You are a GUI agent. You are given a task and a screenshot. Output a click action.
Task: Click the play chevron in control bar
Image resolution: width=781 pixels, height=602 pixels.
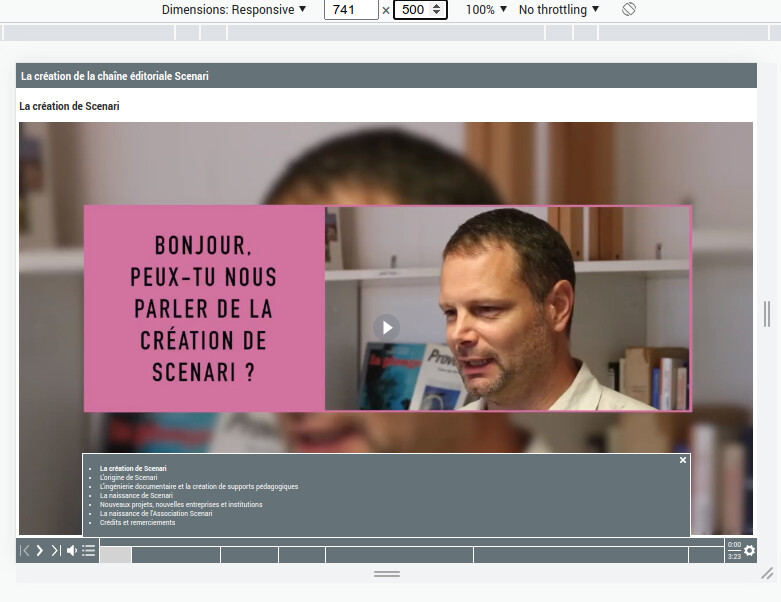(40, 550)
